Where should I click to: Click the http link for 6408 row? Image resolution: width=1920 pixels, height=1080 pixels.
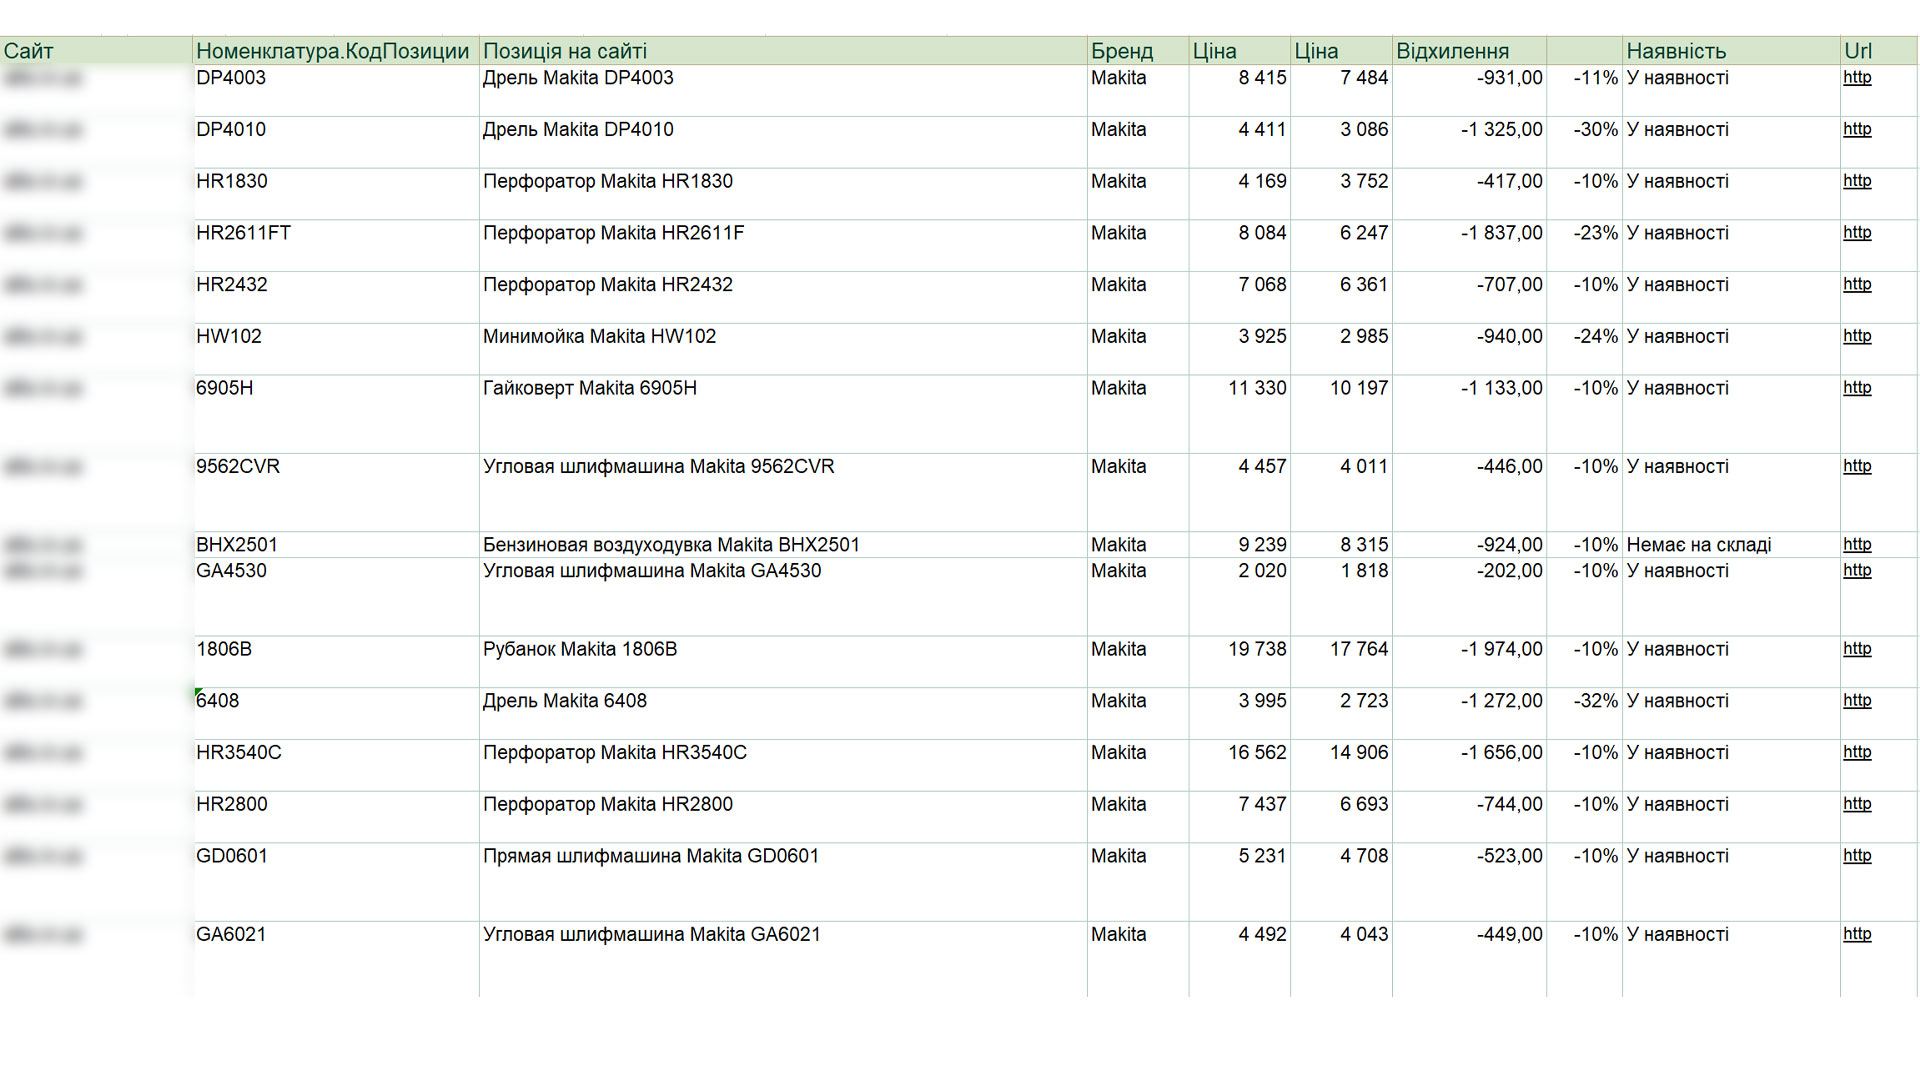(x=1856, y=701)
